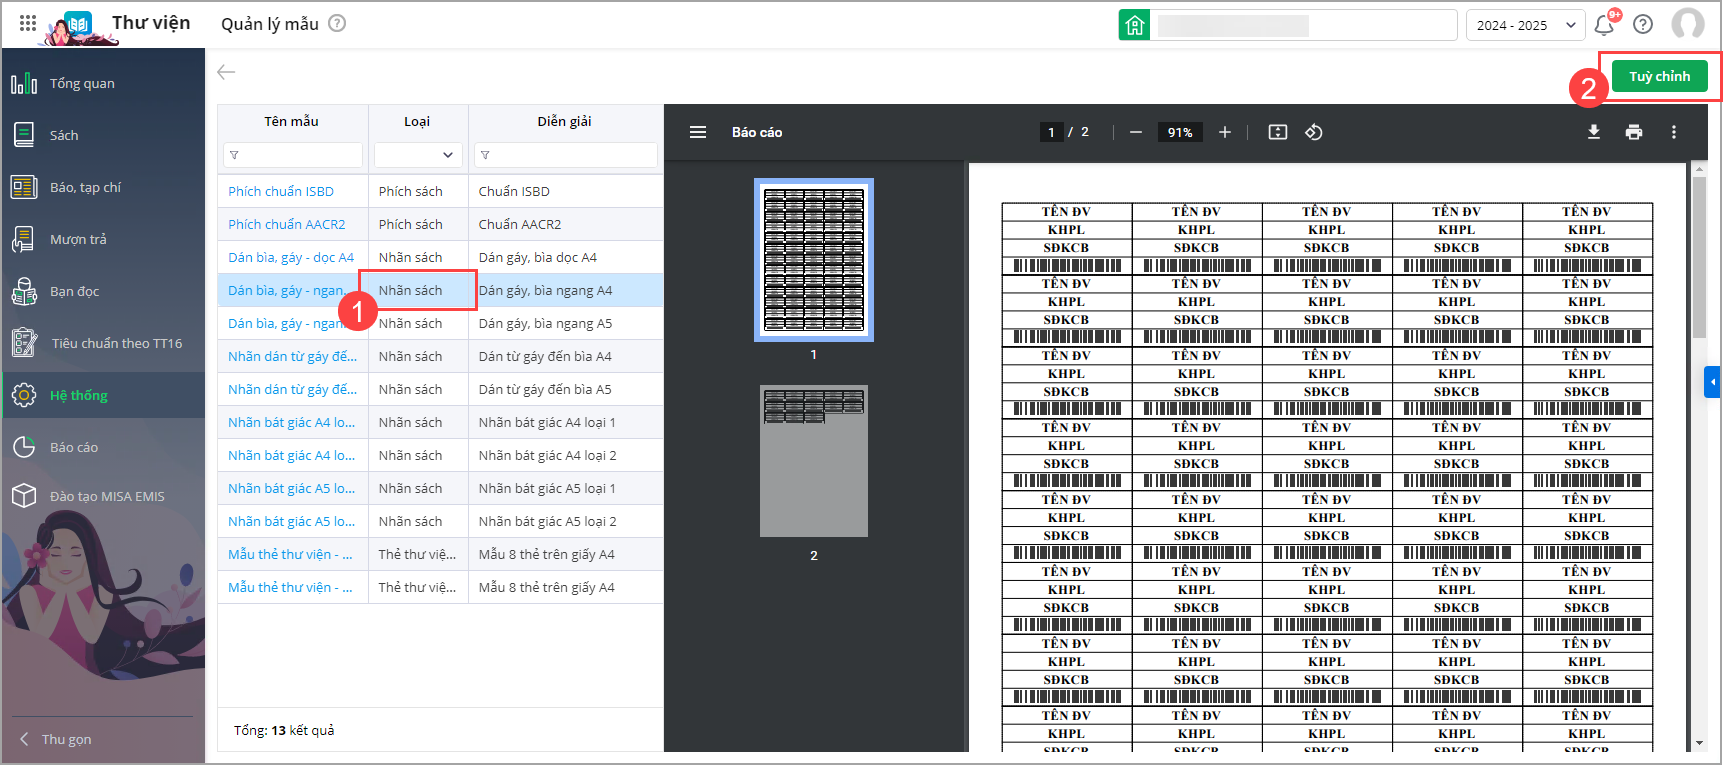This screenshot has height=765, width=1723.
Task: Open the Phích chuẩn ISBD template link
Action: pos(281,191)
